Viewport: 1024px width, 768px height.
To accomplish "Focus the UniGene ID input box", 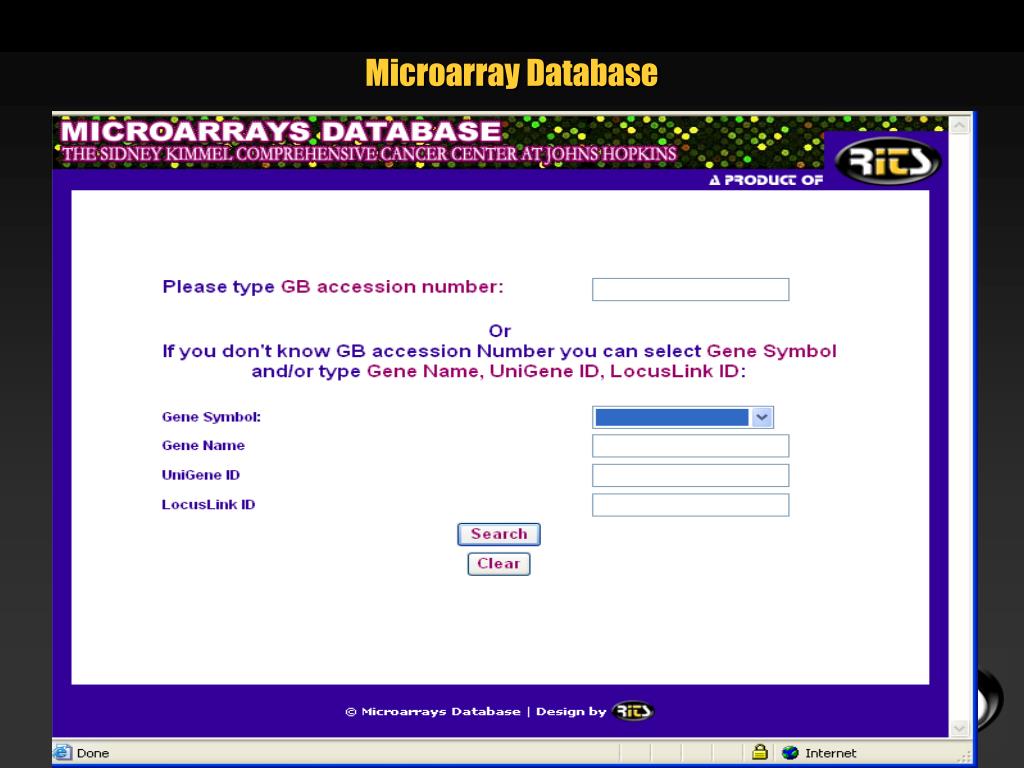I will (x=690, y=475).
